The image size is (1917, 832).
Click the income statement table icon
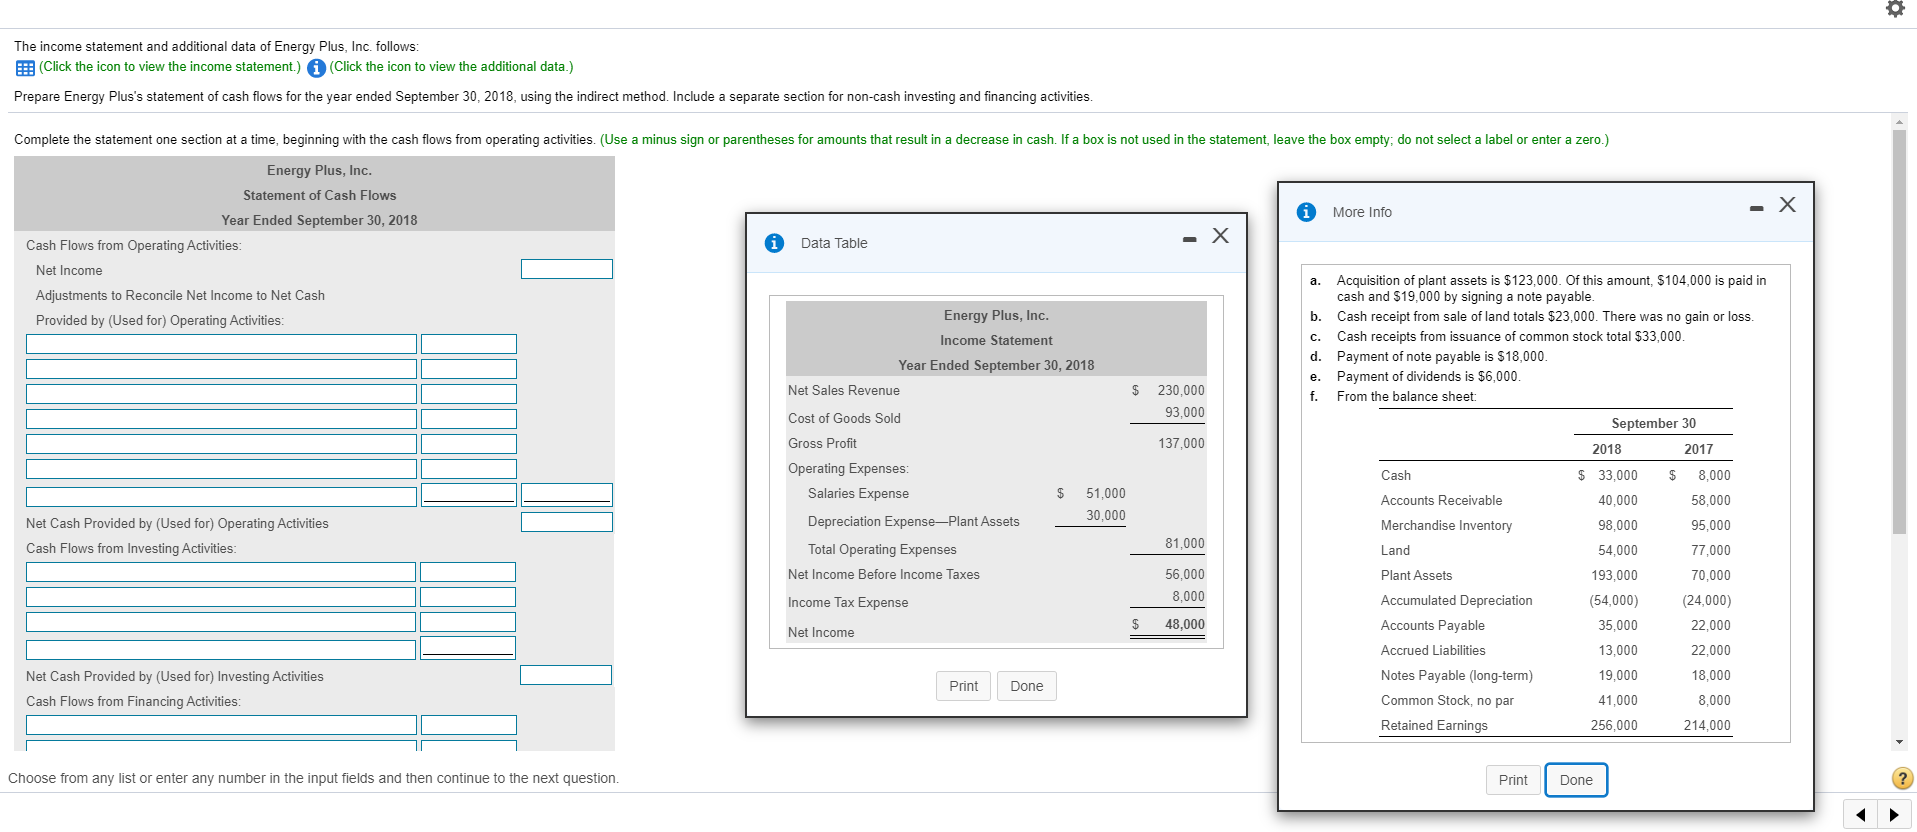pyautogui.click(x=25, y=68)
